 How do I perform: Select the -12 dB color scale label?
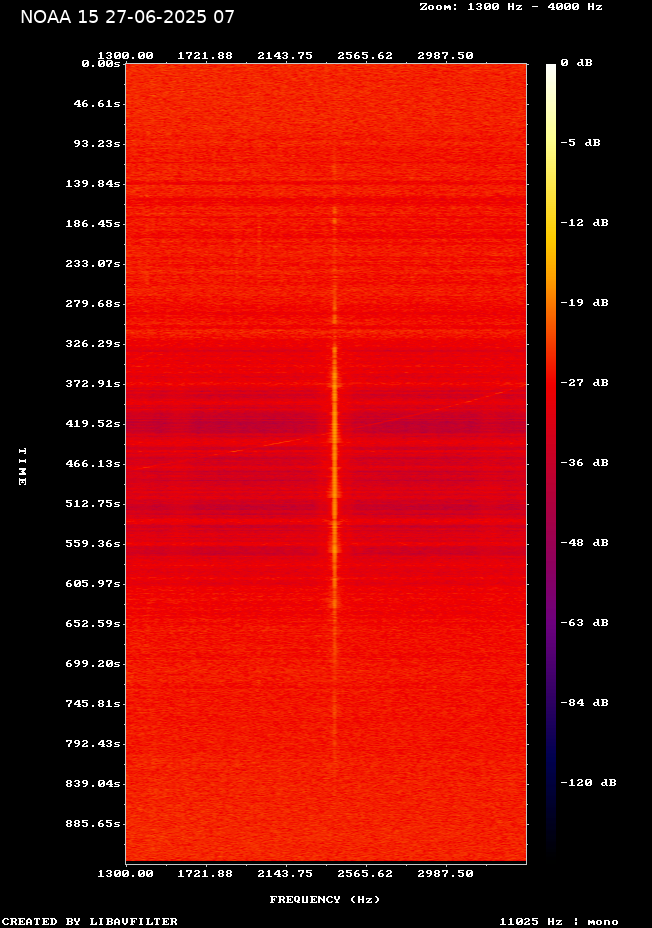click(585, 223)
